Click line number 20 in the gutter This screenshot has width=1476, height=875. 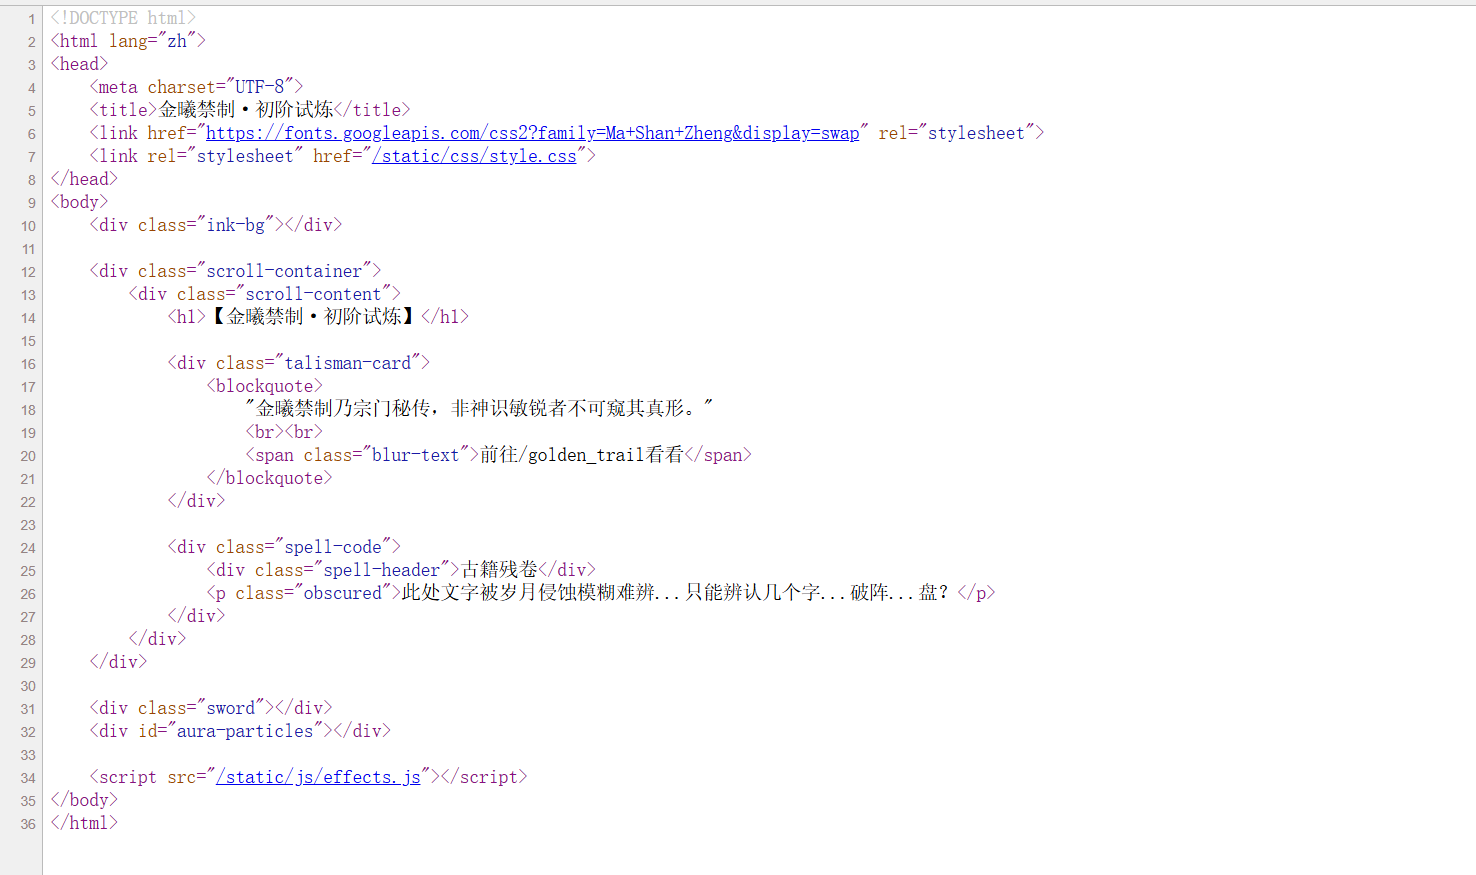click(28, 456)
